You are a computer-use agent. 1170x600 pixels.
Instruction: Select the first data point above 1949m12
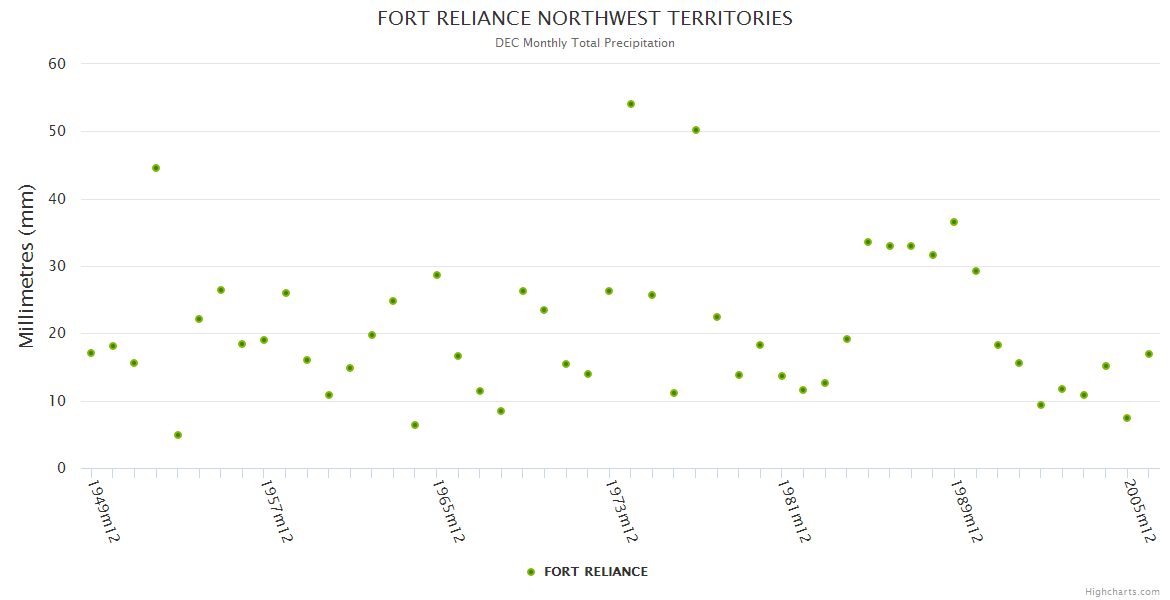click(x=91, y=353)
